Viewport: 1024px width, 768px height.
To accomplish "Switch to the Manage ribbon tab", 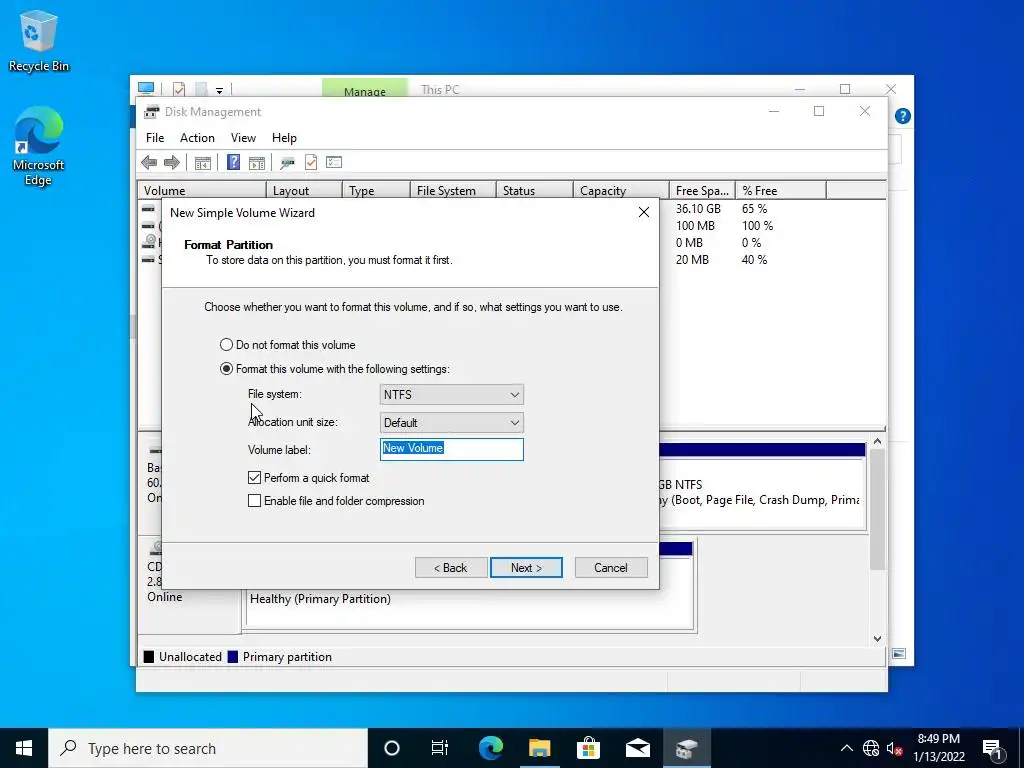I will pos(364,89).
